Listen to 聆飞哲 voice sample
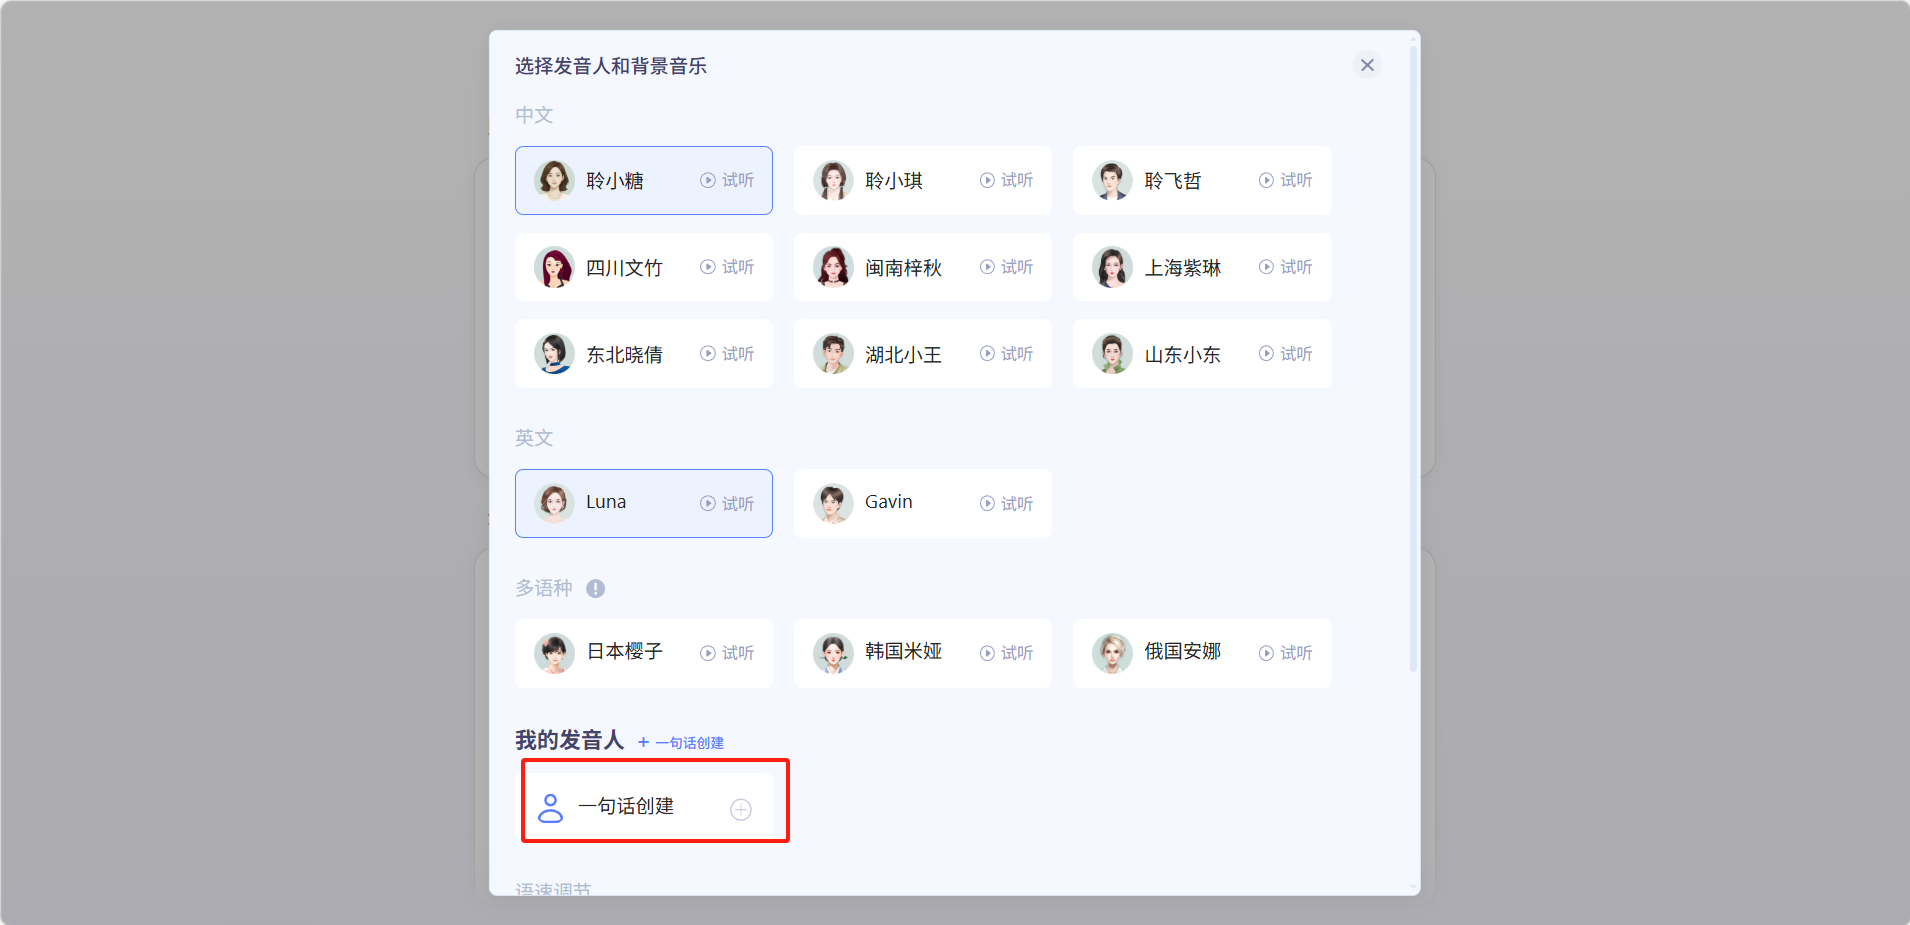 click(x=1285, y=180)
